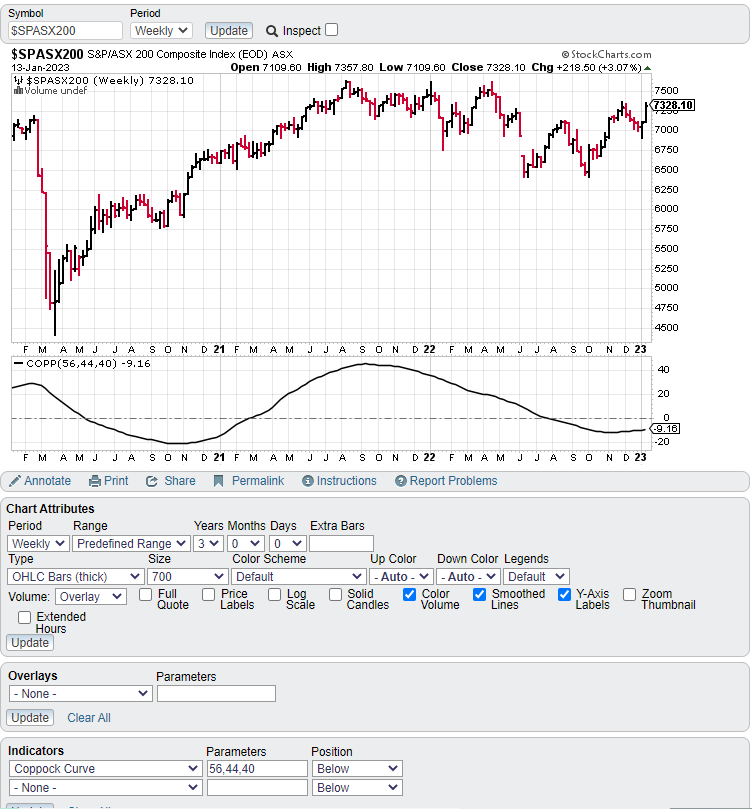
Task: Open the OHLC Bars (thick) type dropdown
Action: (75, 576)
